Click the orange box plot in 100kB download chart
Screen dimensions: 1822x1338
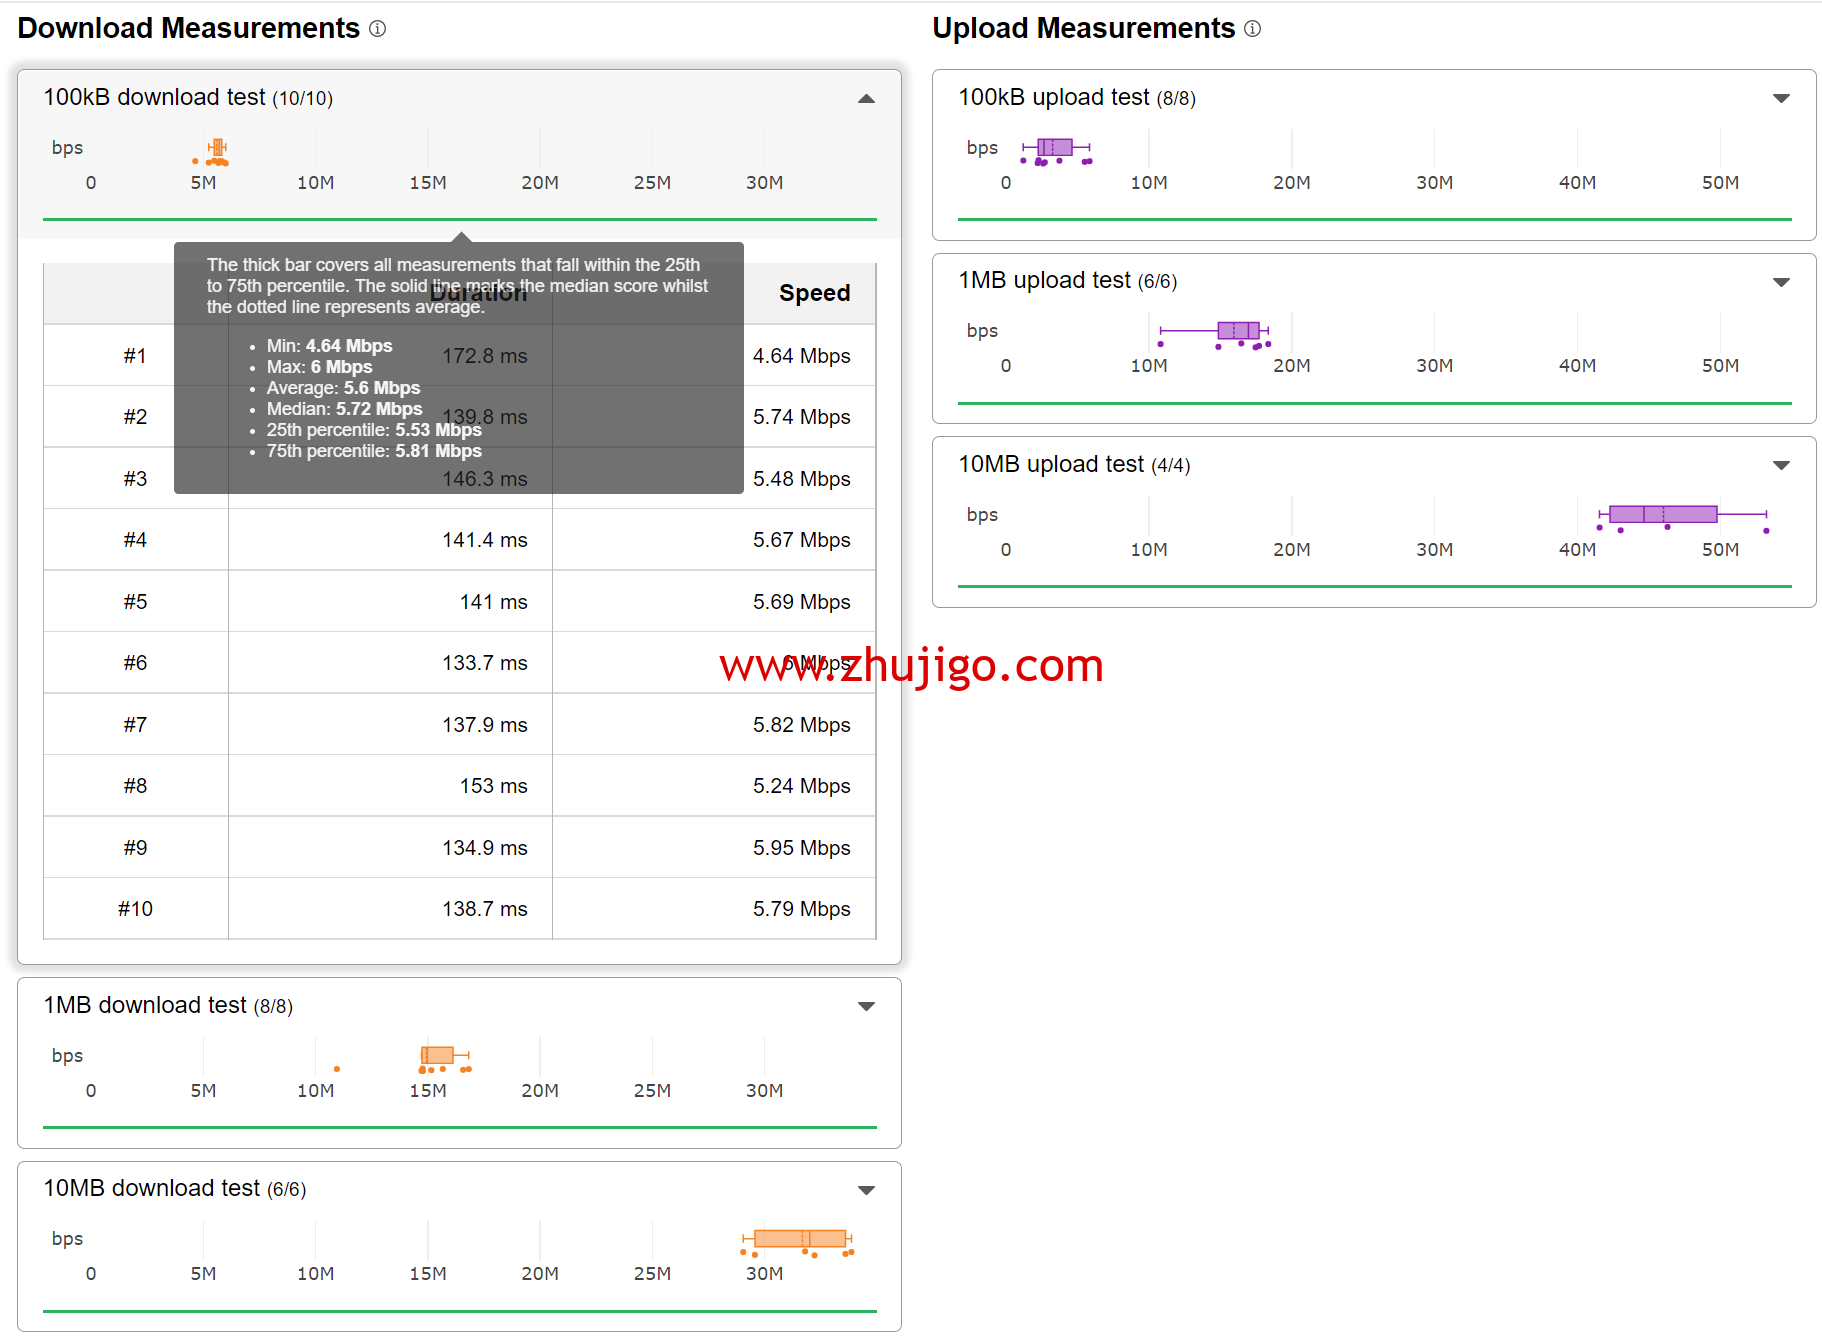click(x=217, y=147)
